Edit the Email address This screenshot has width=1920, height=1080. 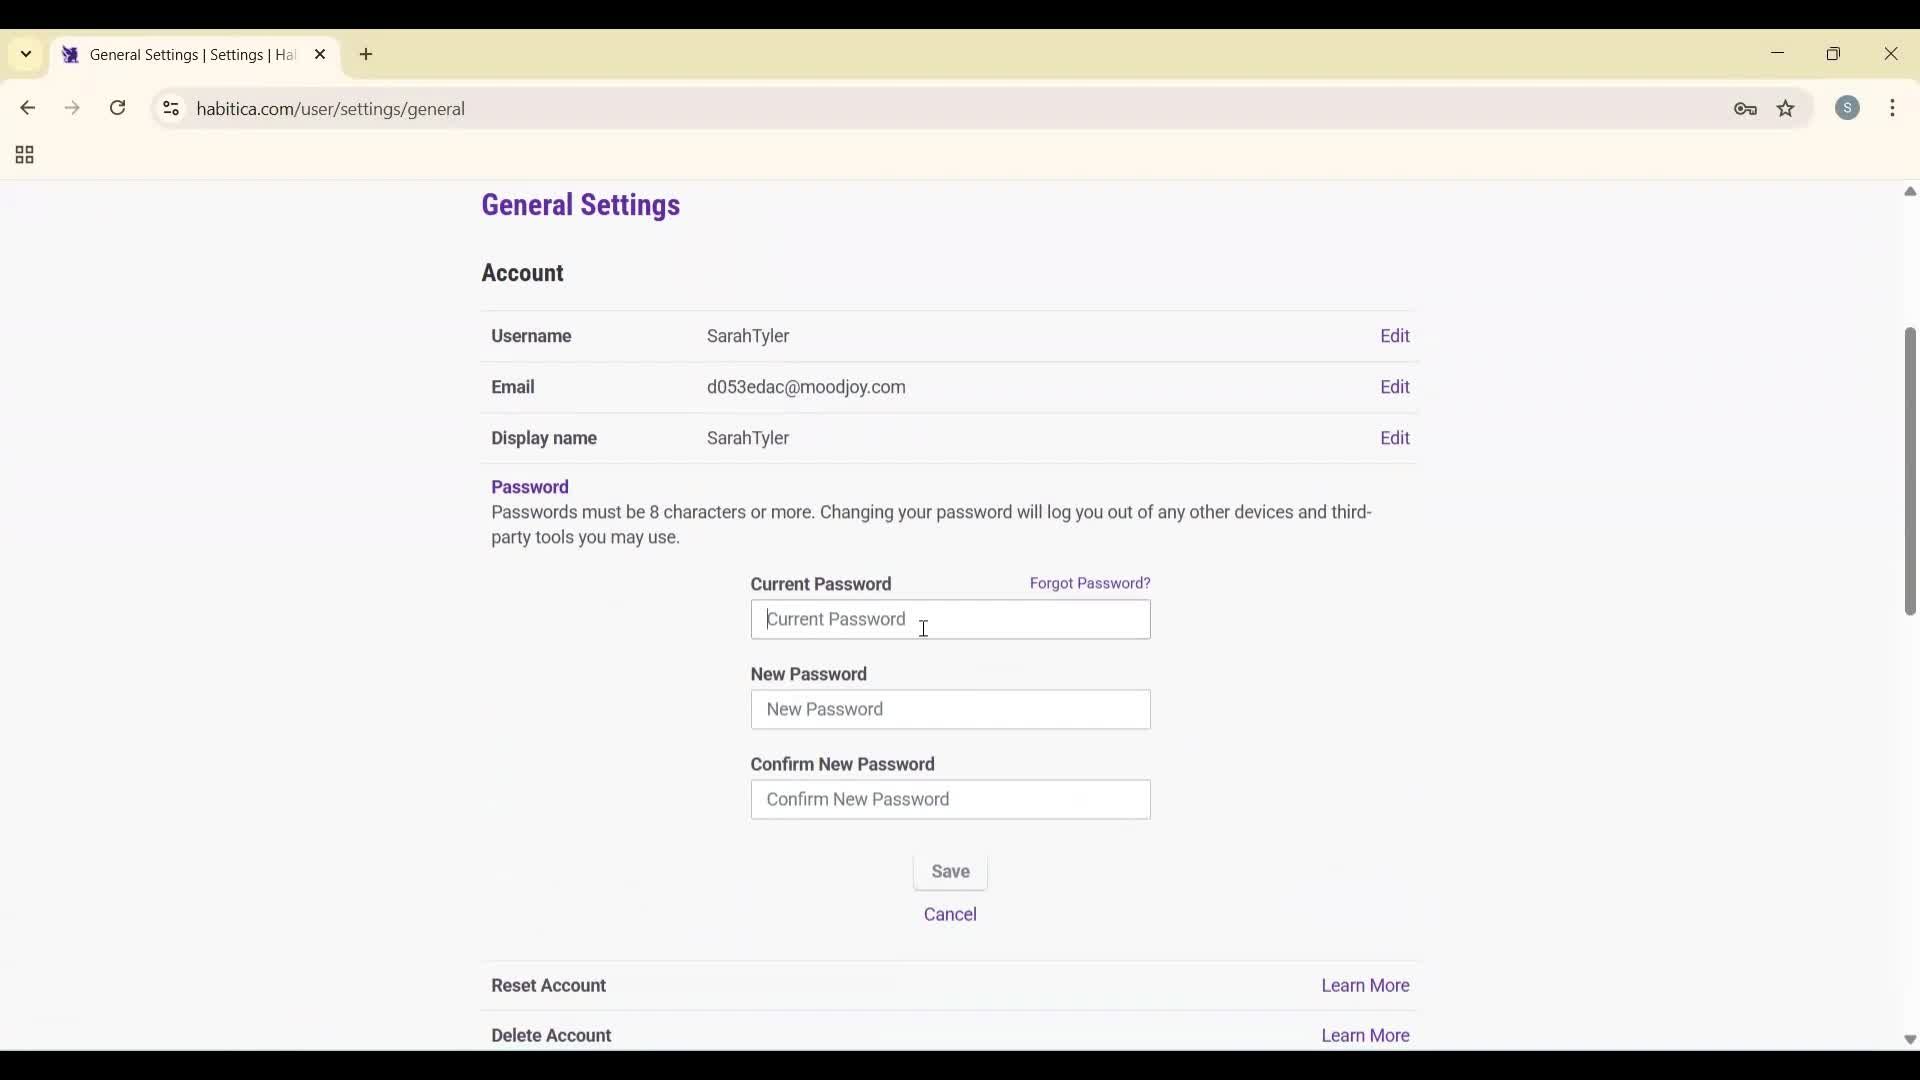[x=1395, y=387]
